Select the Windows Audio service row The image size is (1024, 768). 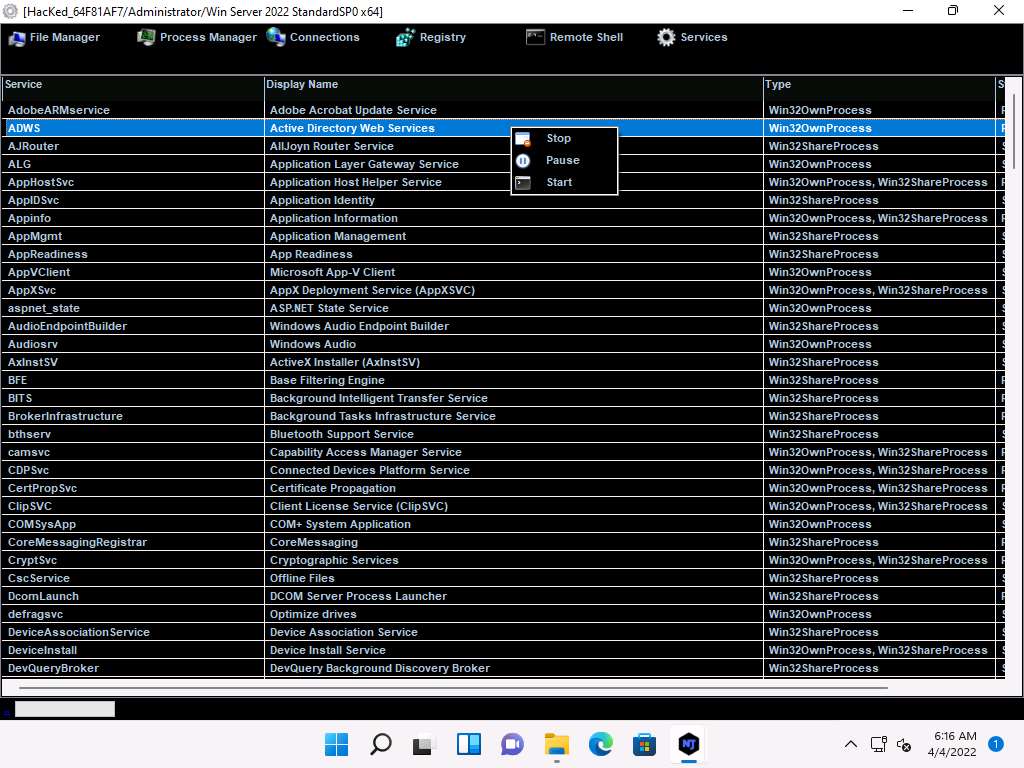pyautogui.click(x=312, y=344)
